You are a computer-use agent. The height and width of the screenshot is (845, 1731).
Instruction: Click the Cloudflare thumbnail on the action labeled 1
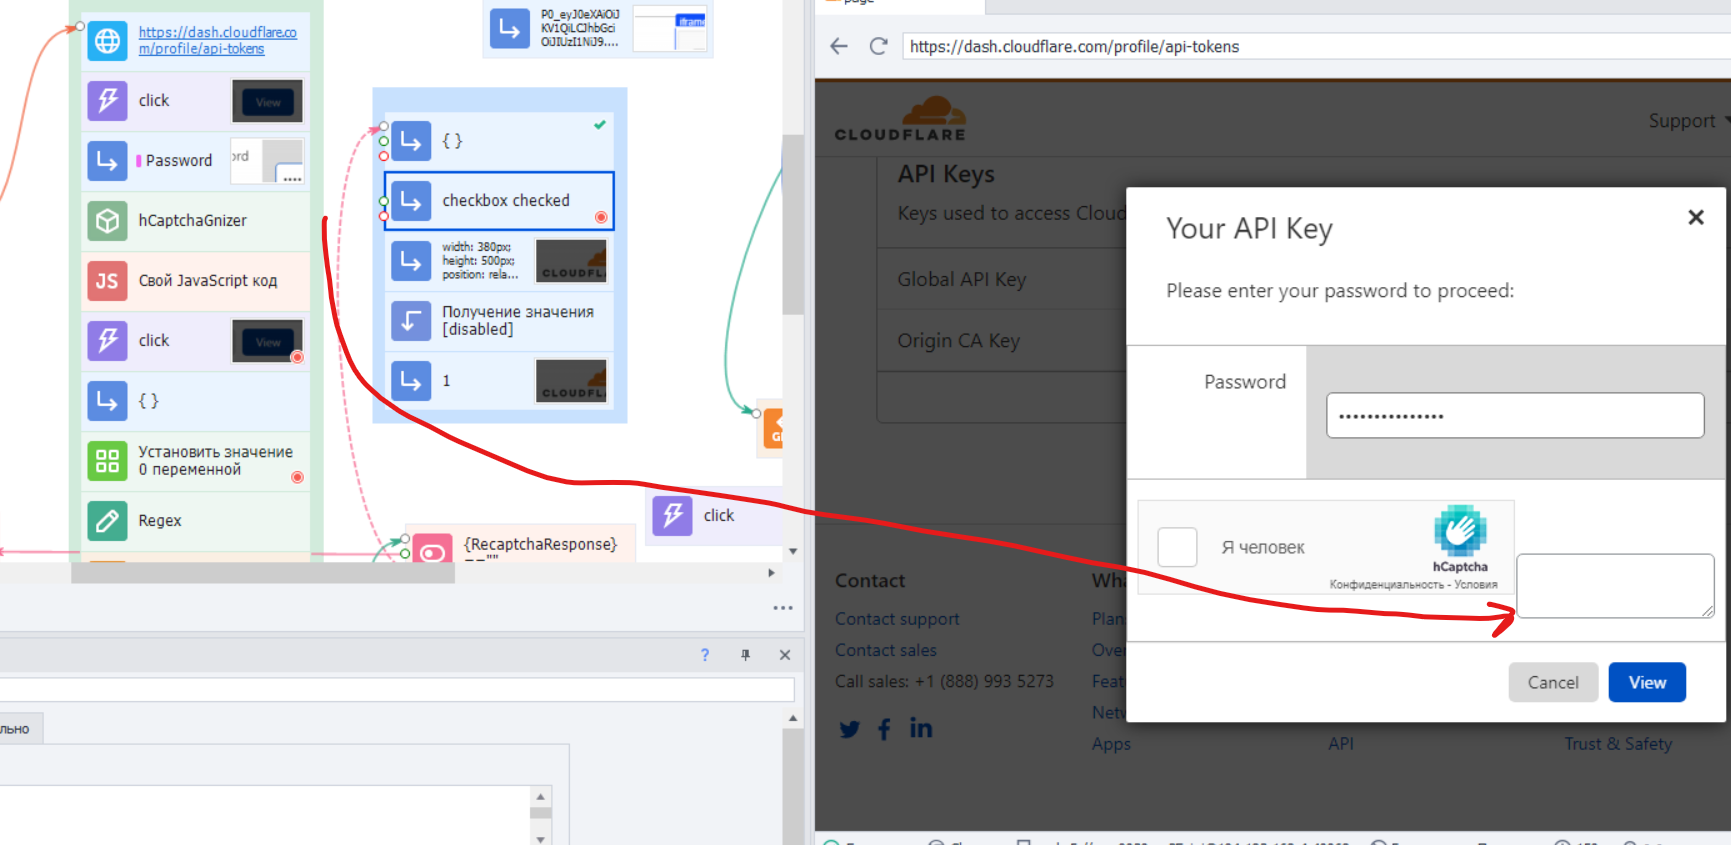click(572, 381)
